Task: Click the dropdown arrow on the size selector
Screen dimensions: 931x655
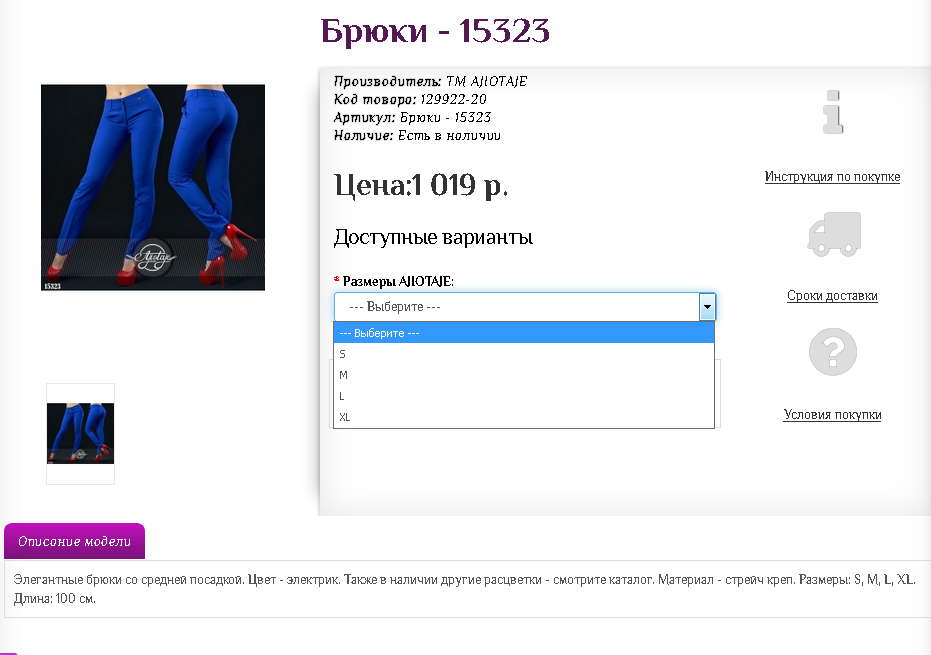Action: click(708, 306)
